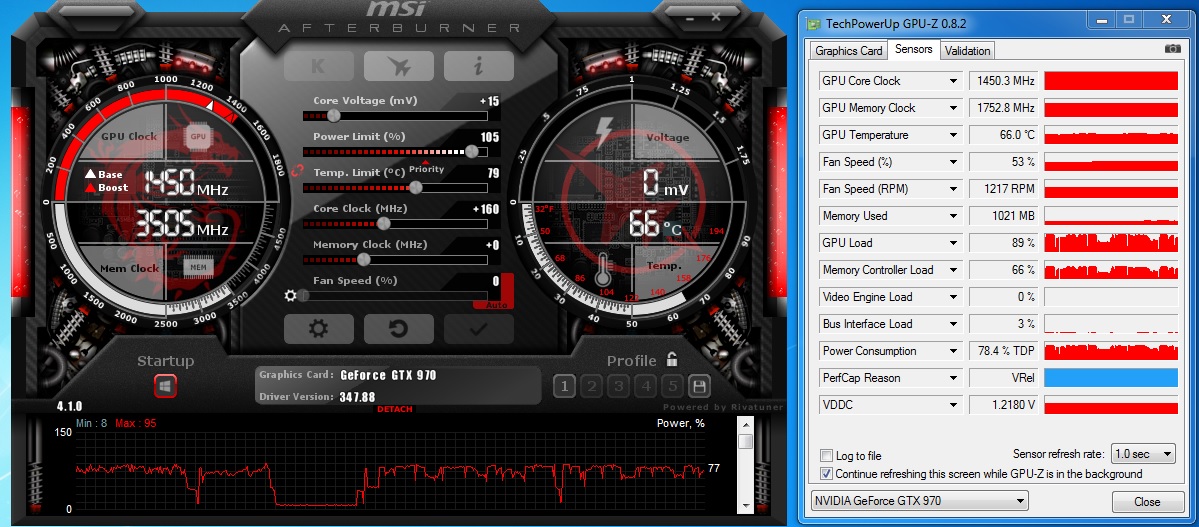Toggle the Windows startup icon
1199x527 pixels.
(x=165, y=385)
